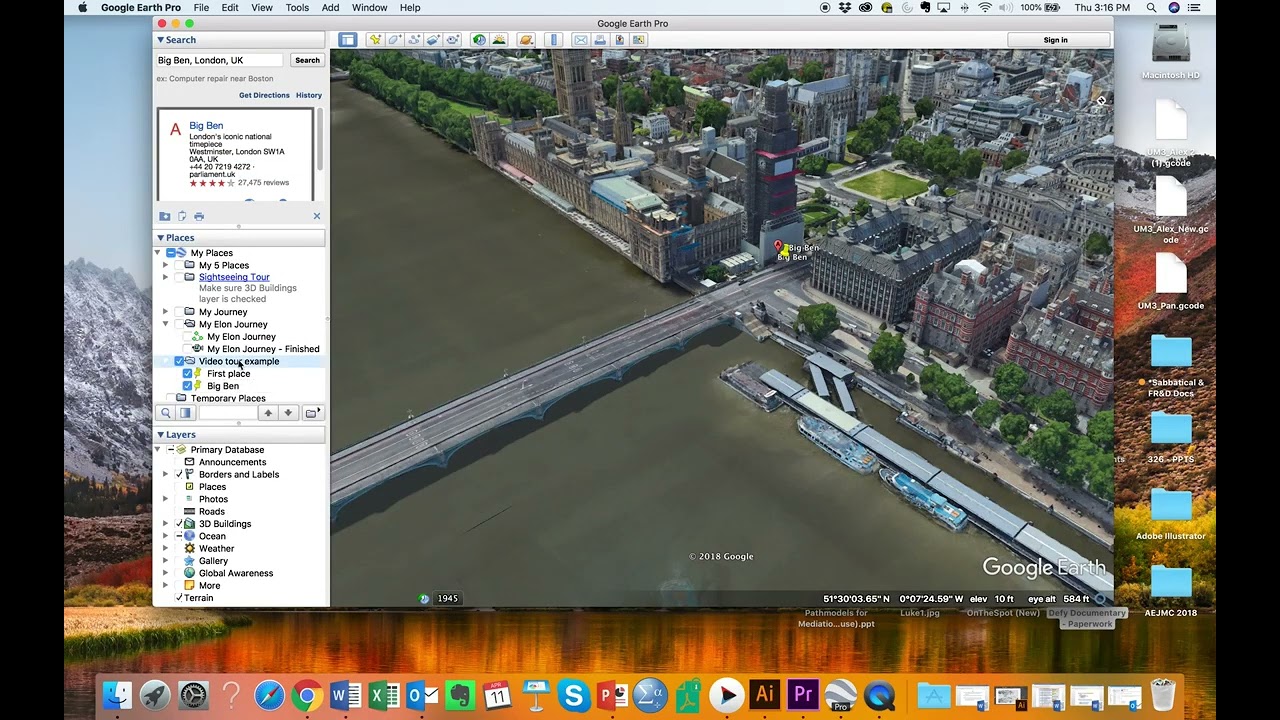Open the Sightseeing Tour link
The height and width of the screenshot is (720, 1280).
234,277
